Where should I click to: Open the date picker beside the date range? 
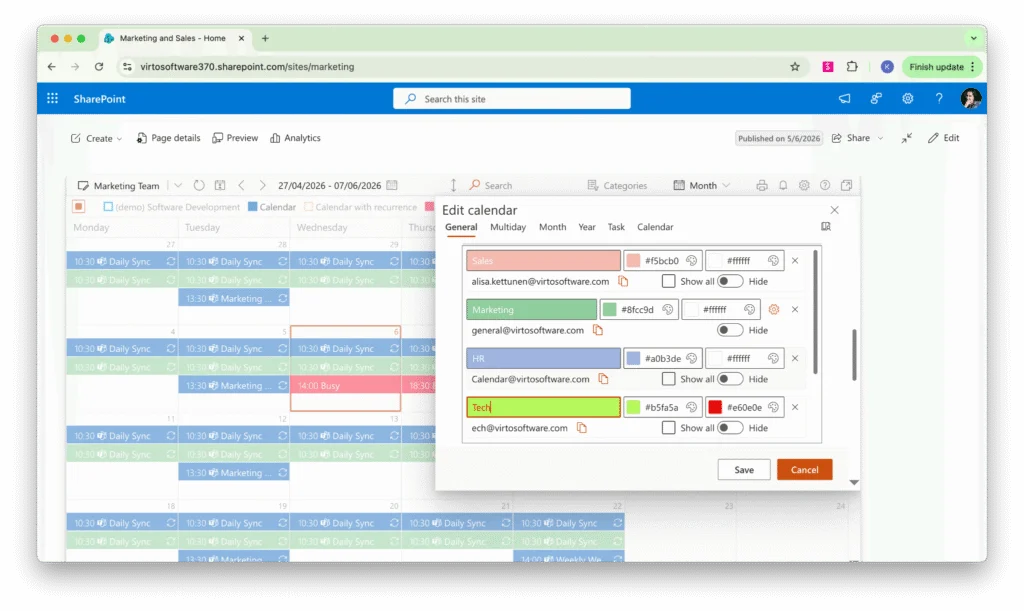click(x=392, y=185)
